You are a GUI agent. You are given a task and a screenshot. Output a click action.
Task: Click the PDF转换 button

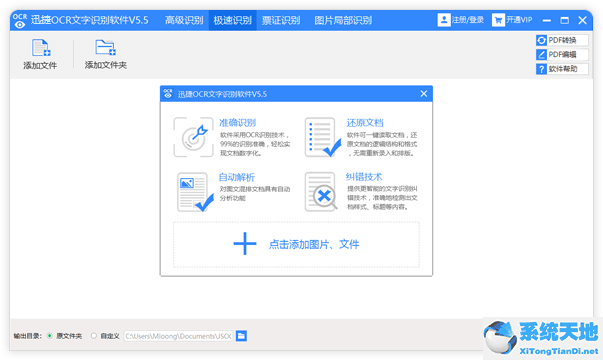click(x=562, y=40)
